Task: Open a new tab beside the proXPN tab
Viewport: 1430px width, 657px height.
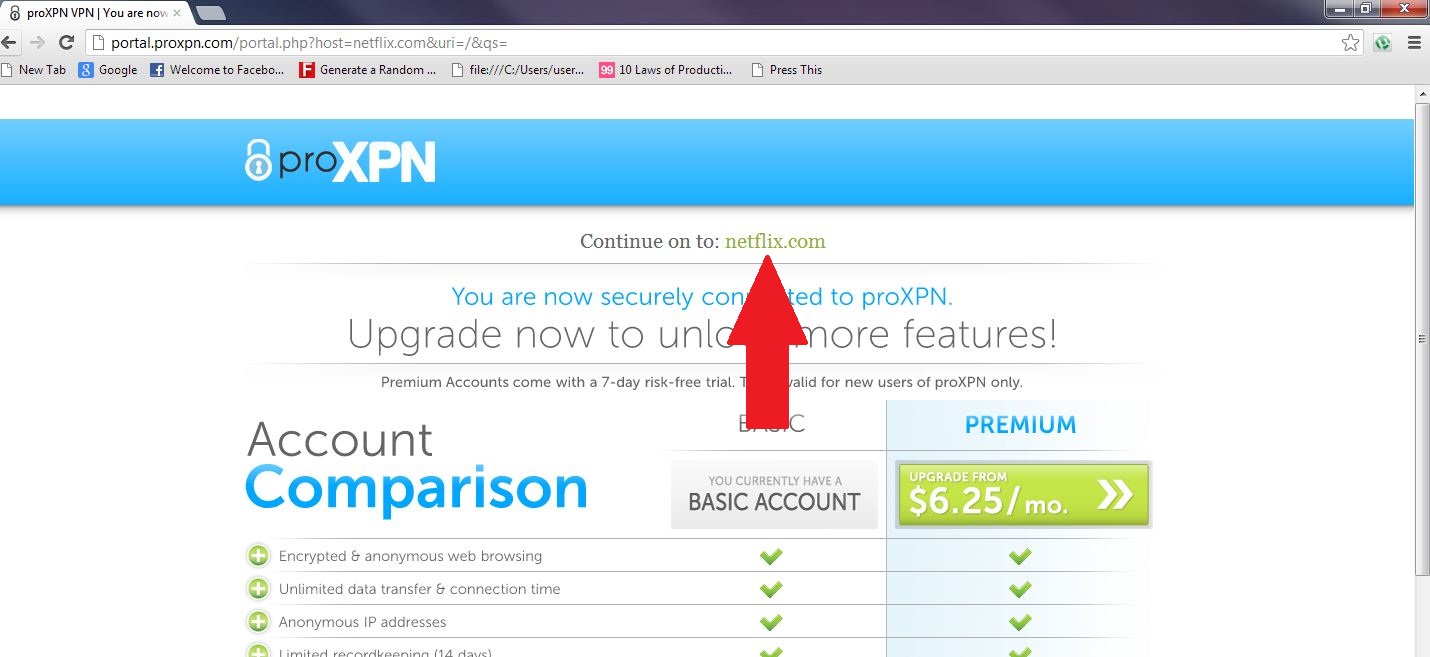Action: click(x=210, y=13)
